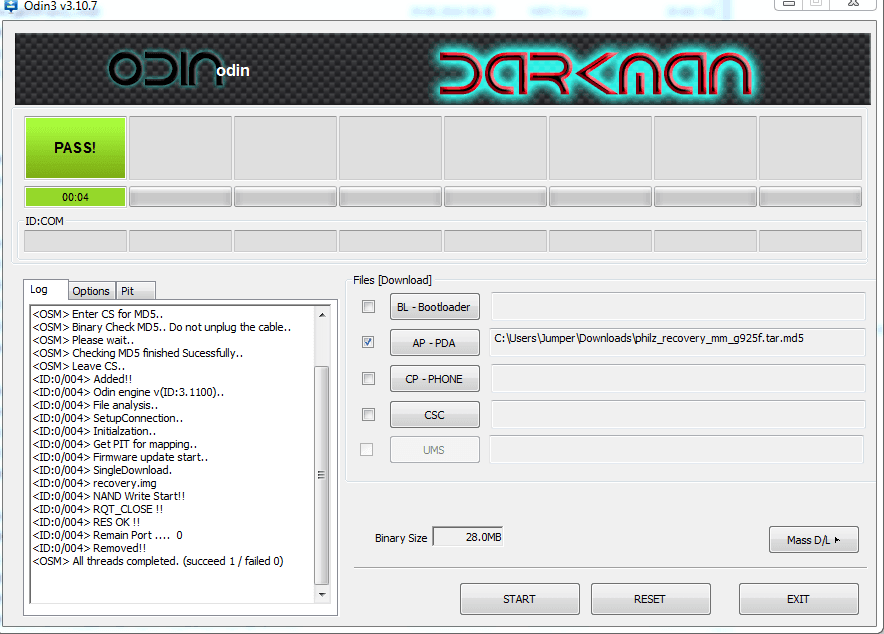This screenshot has height=634, width=884.
Task: Click the RESET button
Action: 651,599
